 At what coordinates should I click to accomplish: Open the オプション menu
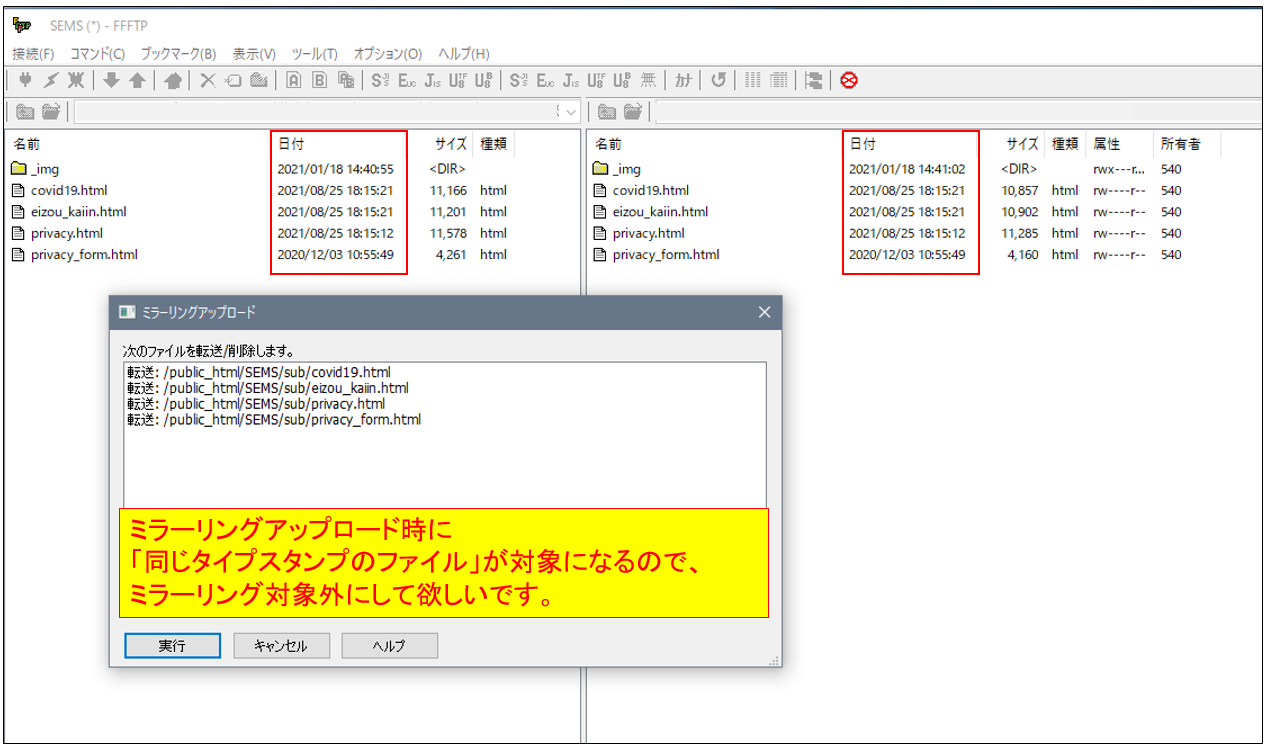coord(388,54)
